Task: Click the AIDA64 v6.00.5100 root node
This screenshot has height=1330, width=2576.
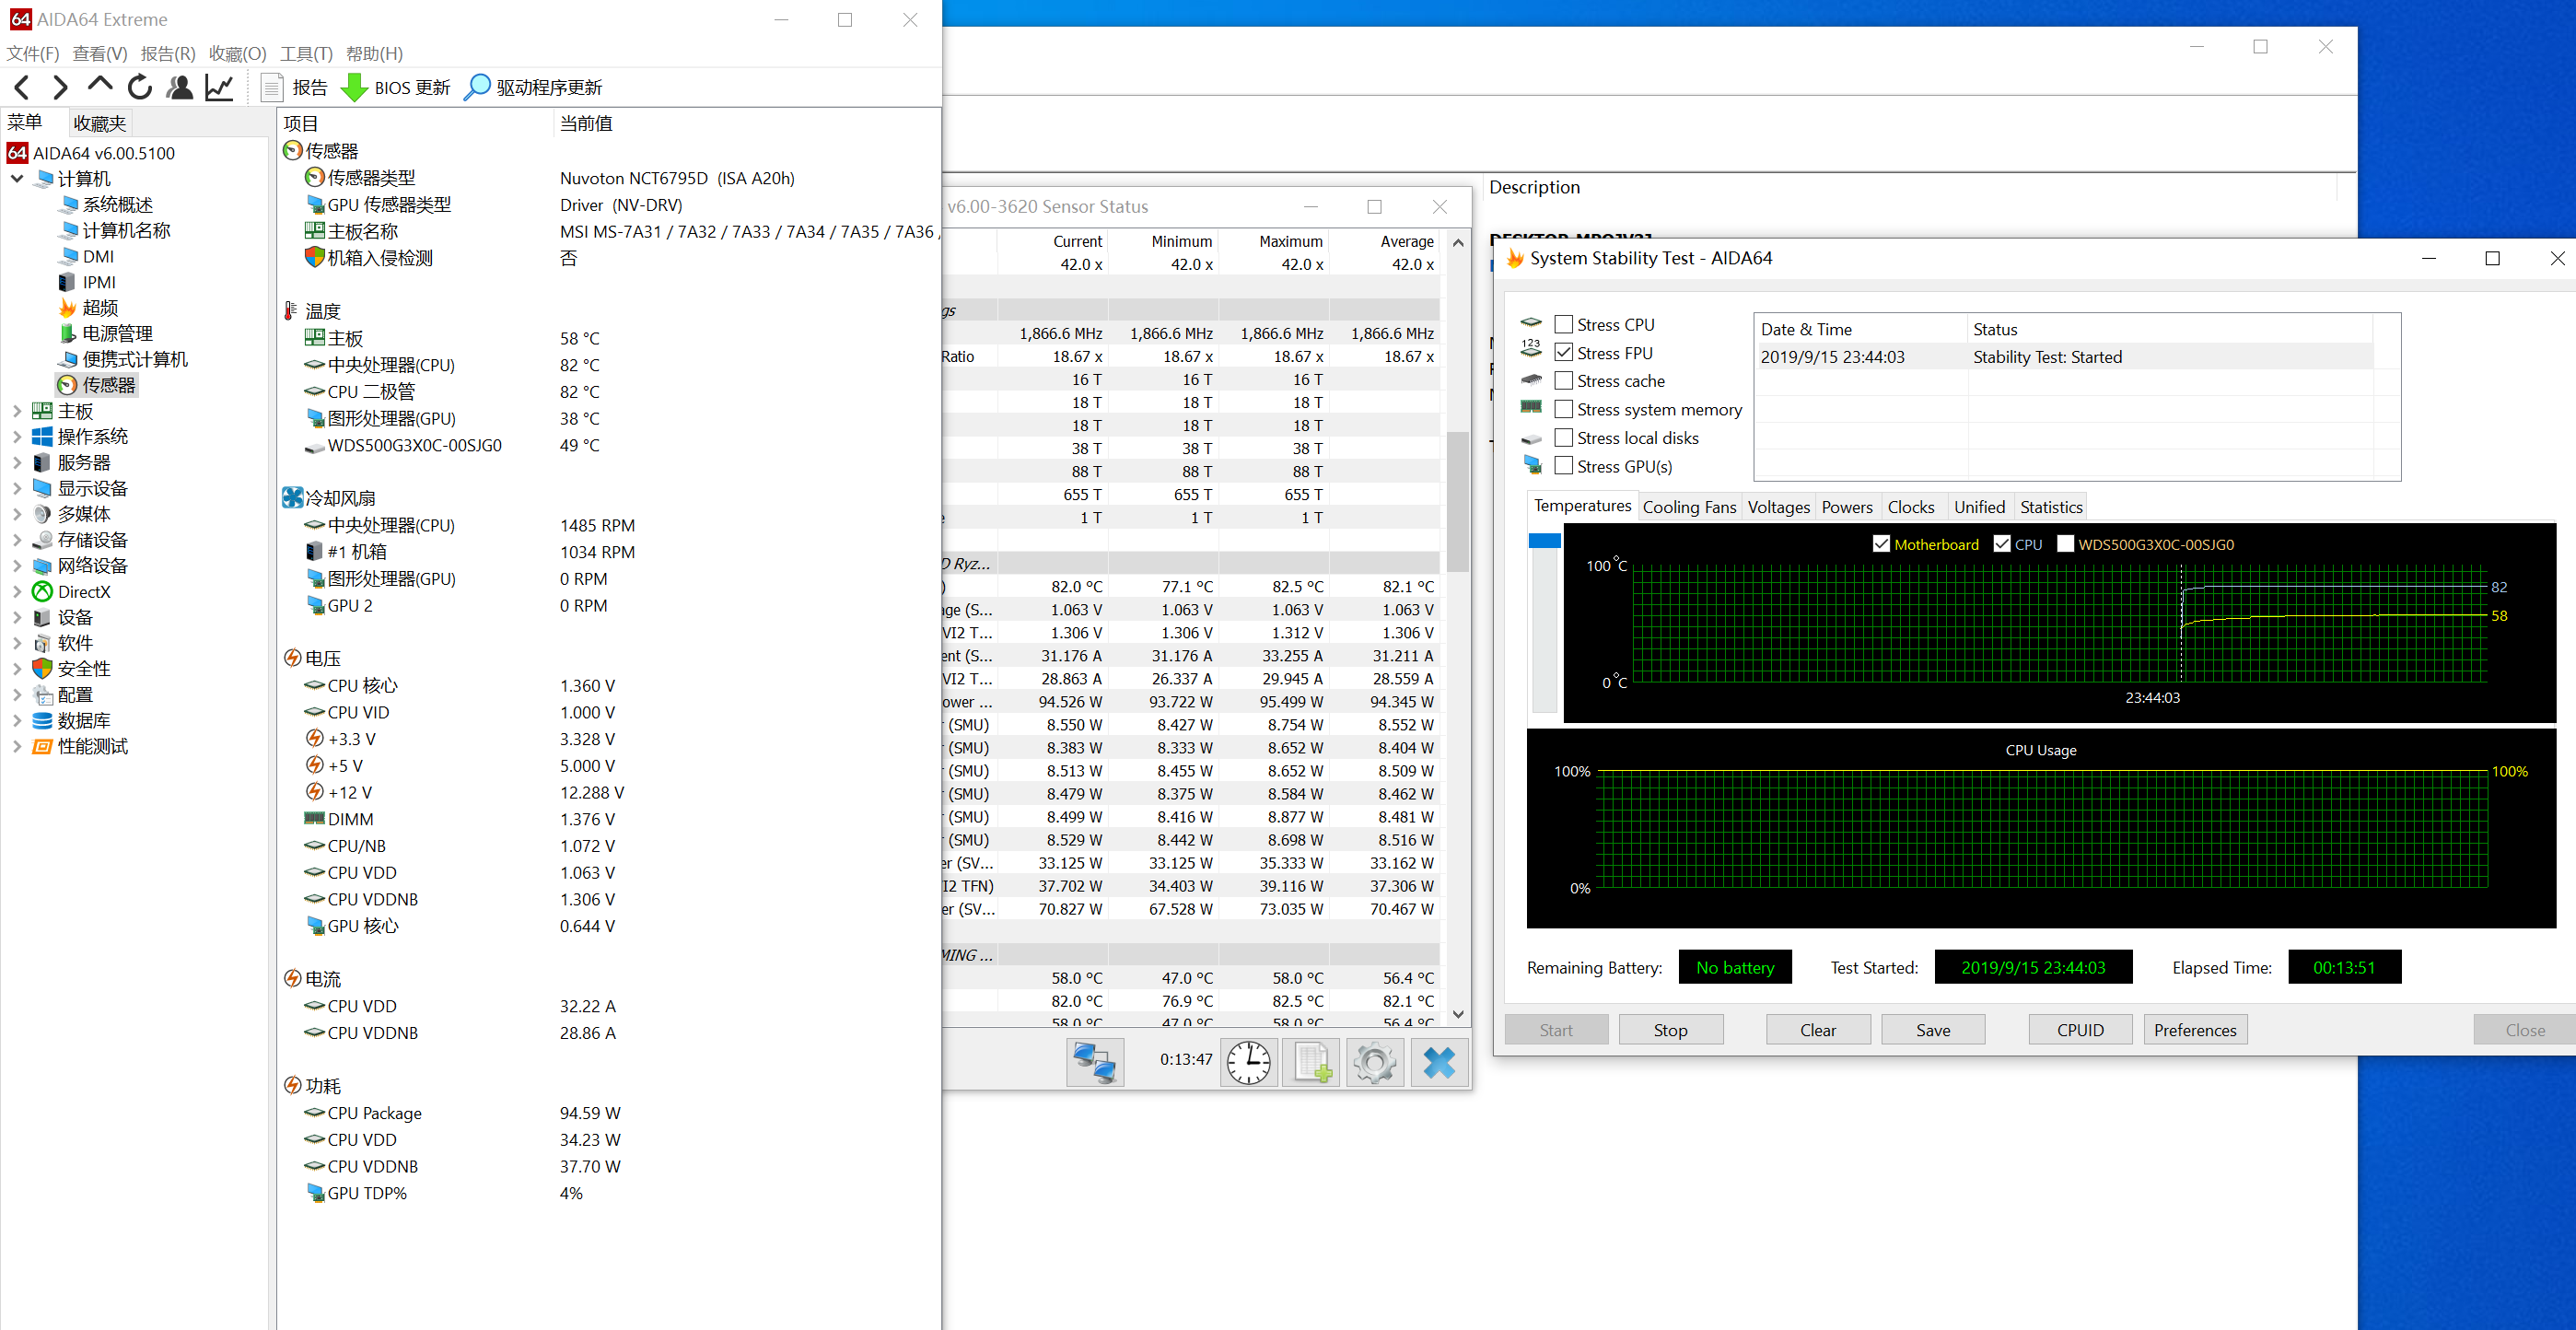Action: pos(91,153)
